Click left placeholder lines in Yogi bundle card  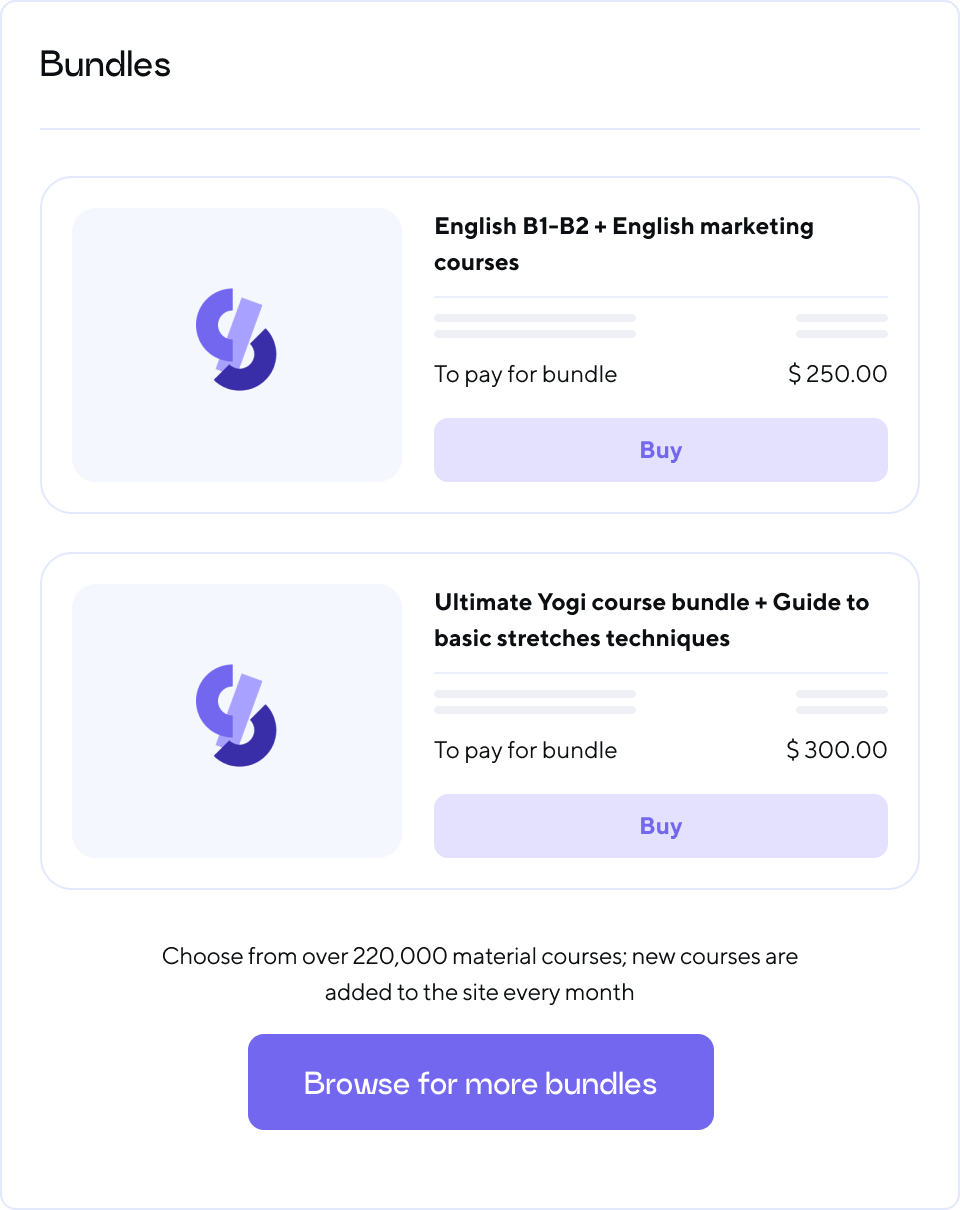535,702
